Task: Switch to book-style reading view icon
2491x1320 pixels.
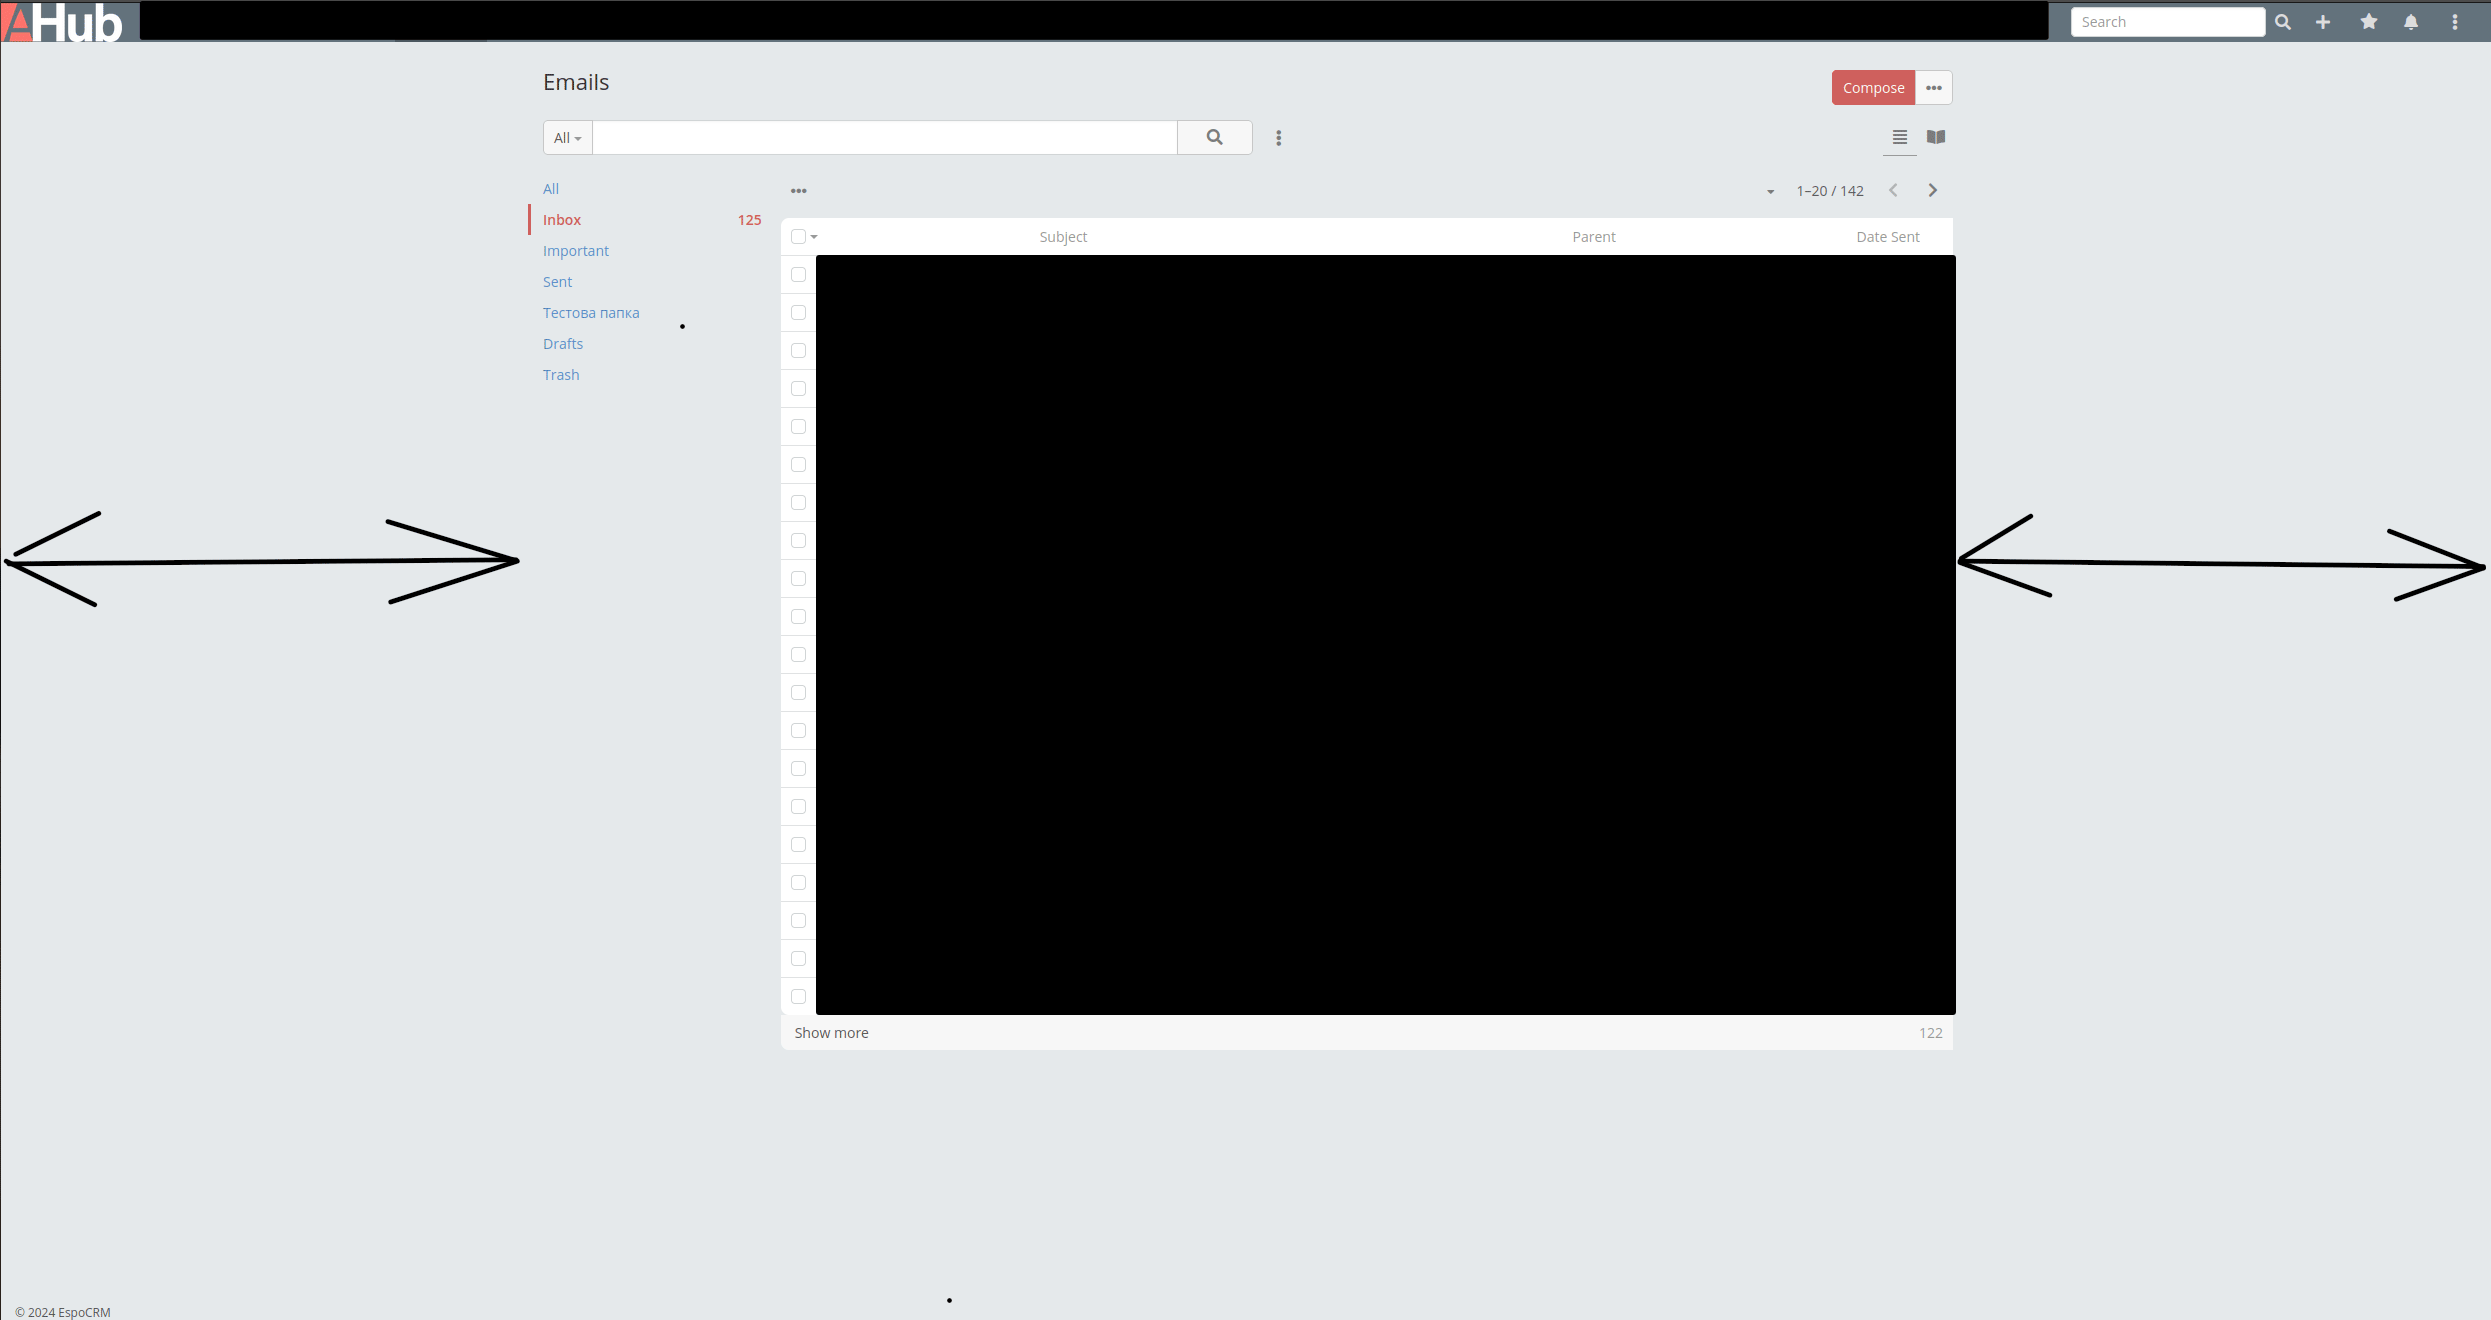Action: 1936,137
